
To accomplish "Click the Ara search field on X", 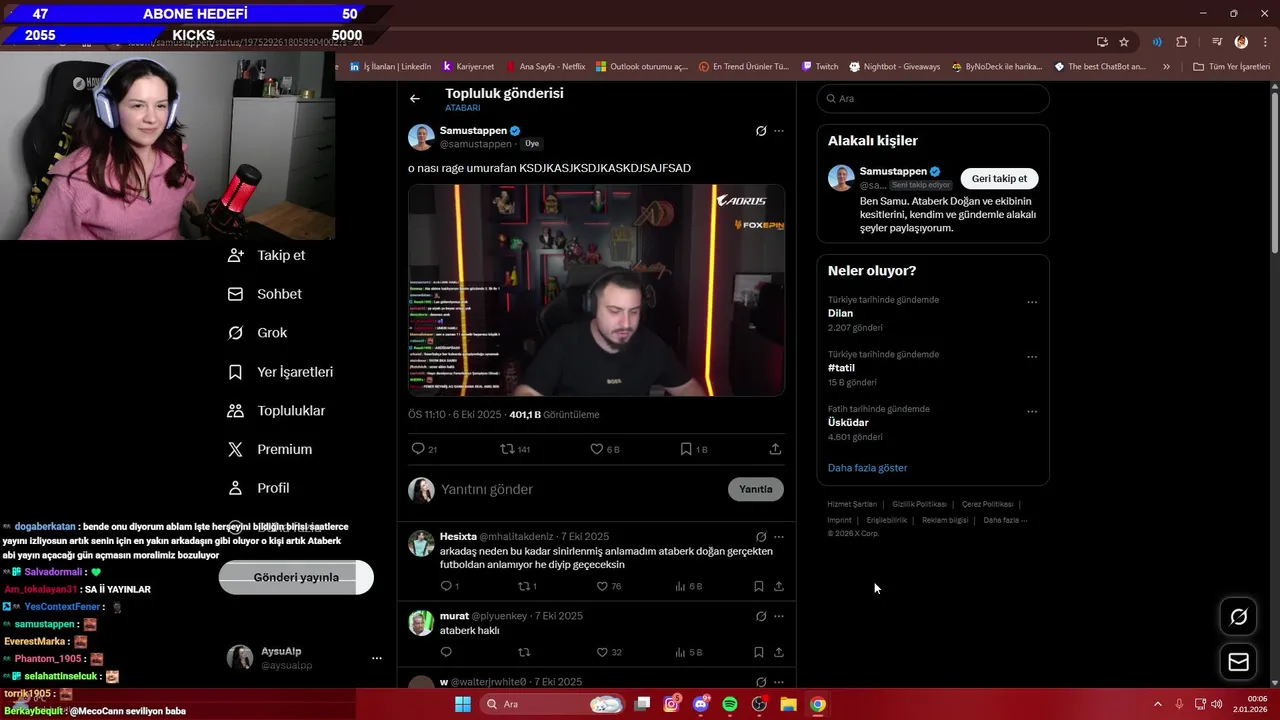I will click(x=933, y=99).
